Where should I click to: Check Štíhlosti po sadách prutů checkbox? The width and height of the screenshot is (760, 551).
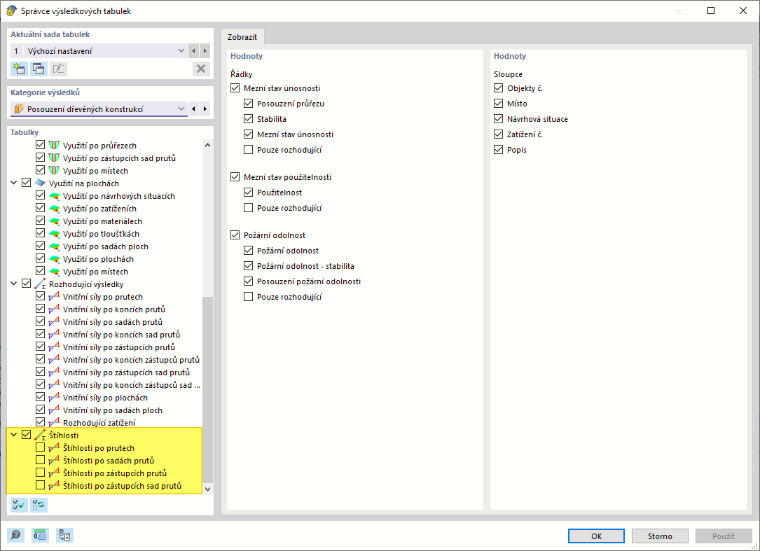pyautogui.click(x=40, y=460)
